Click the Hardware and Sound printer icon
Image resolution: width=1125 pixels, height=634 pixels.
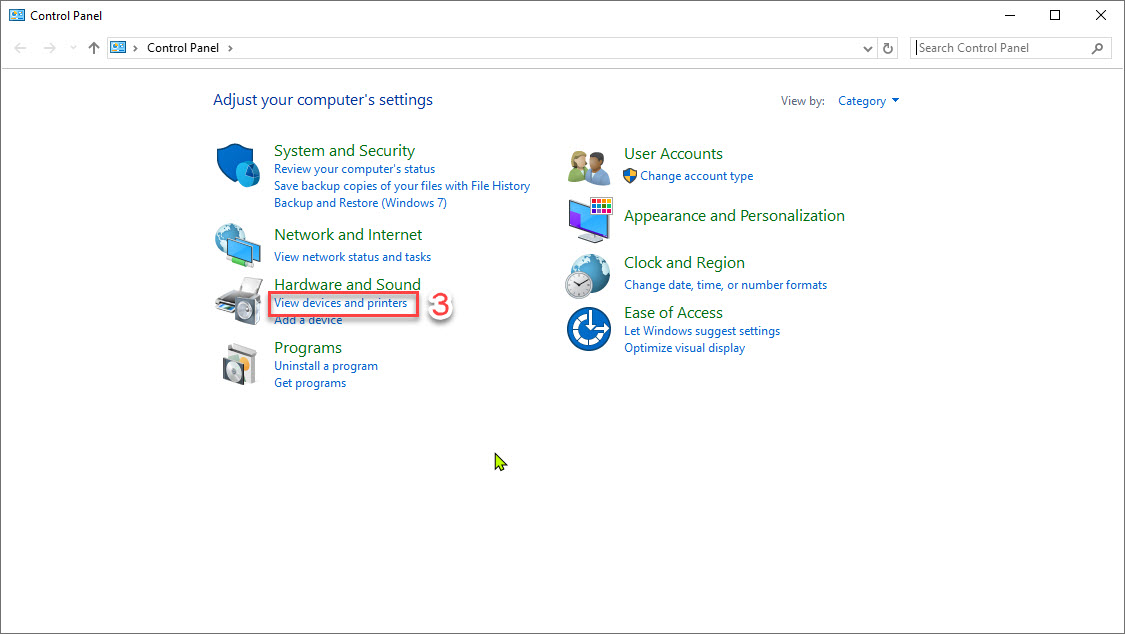[x=239, y=301]
